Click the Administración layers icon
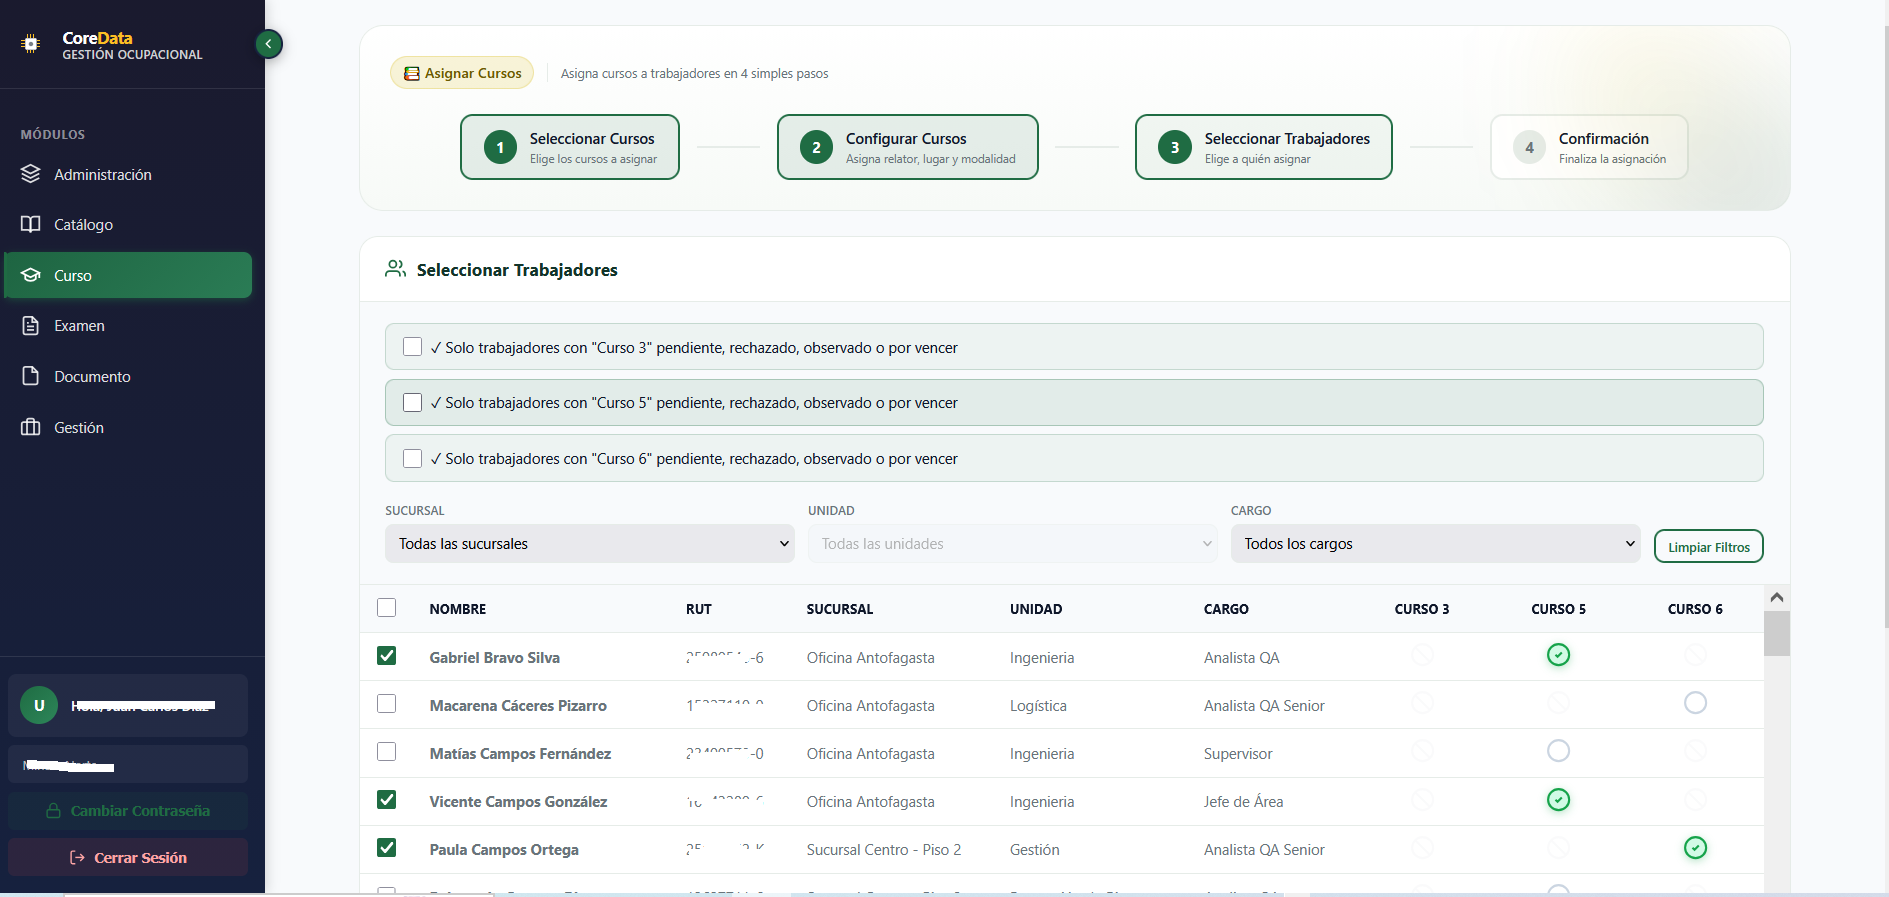Viewport: 1889px width, 897px height. [31, 174]
